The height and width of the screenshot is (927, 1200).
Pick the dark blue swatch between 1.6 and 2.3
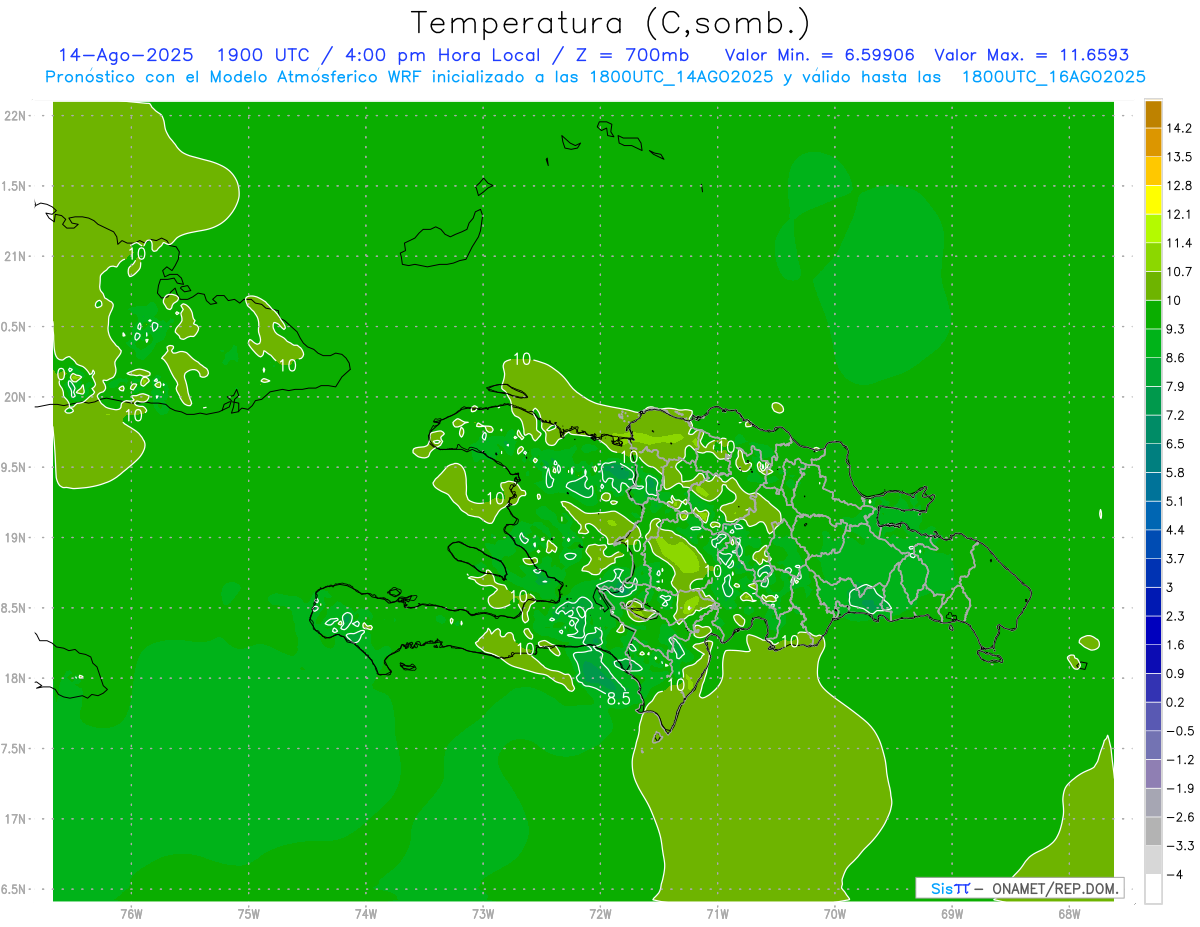1153,630
